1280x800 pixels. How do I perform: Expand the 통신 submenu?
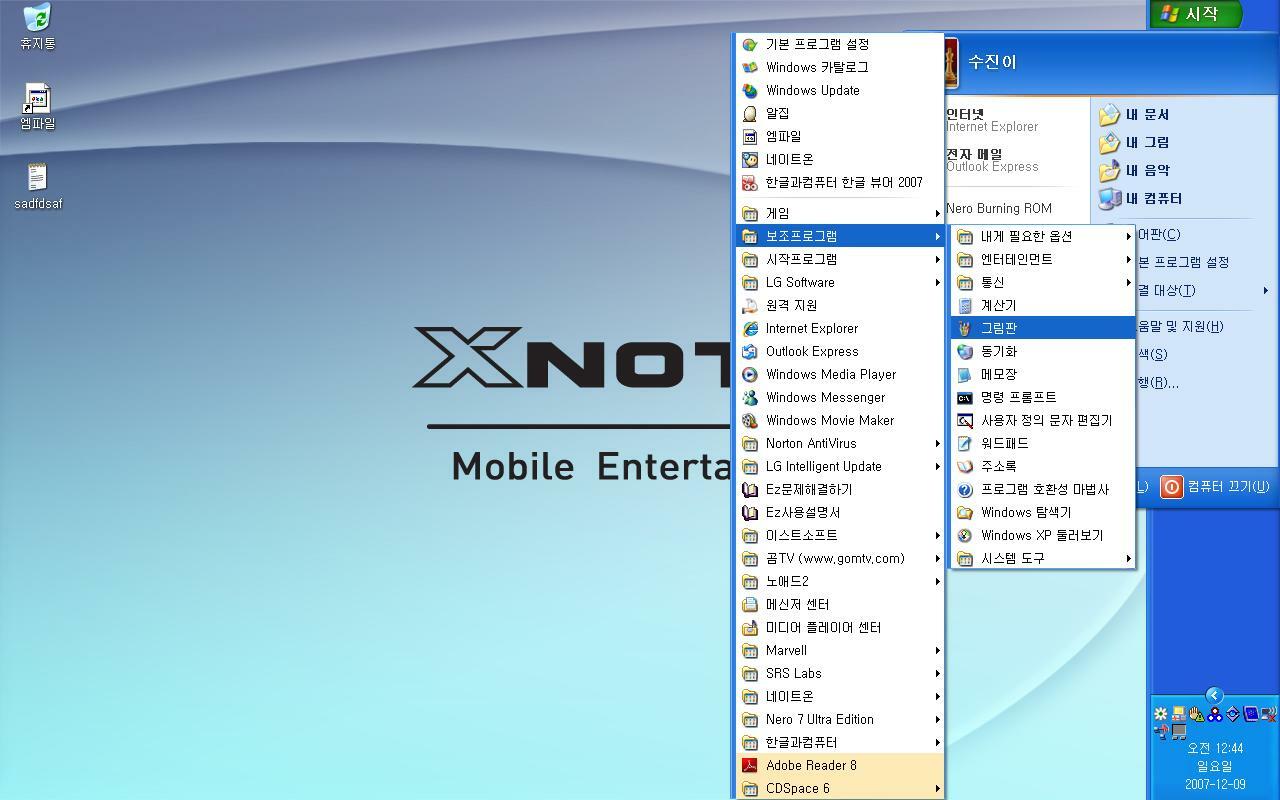(x=1043, y=282)
